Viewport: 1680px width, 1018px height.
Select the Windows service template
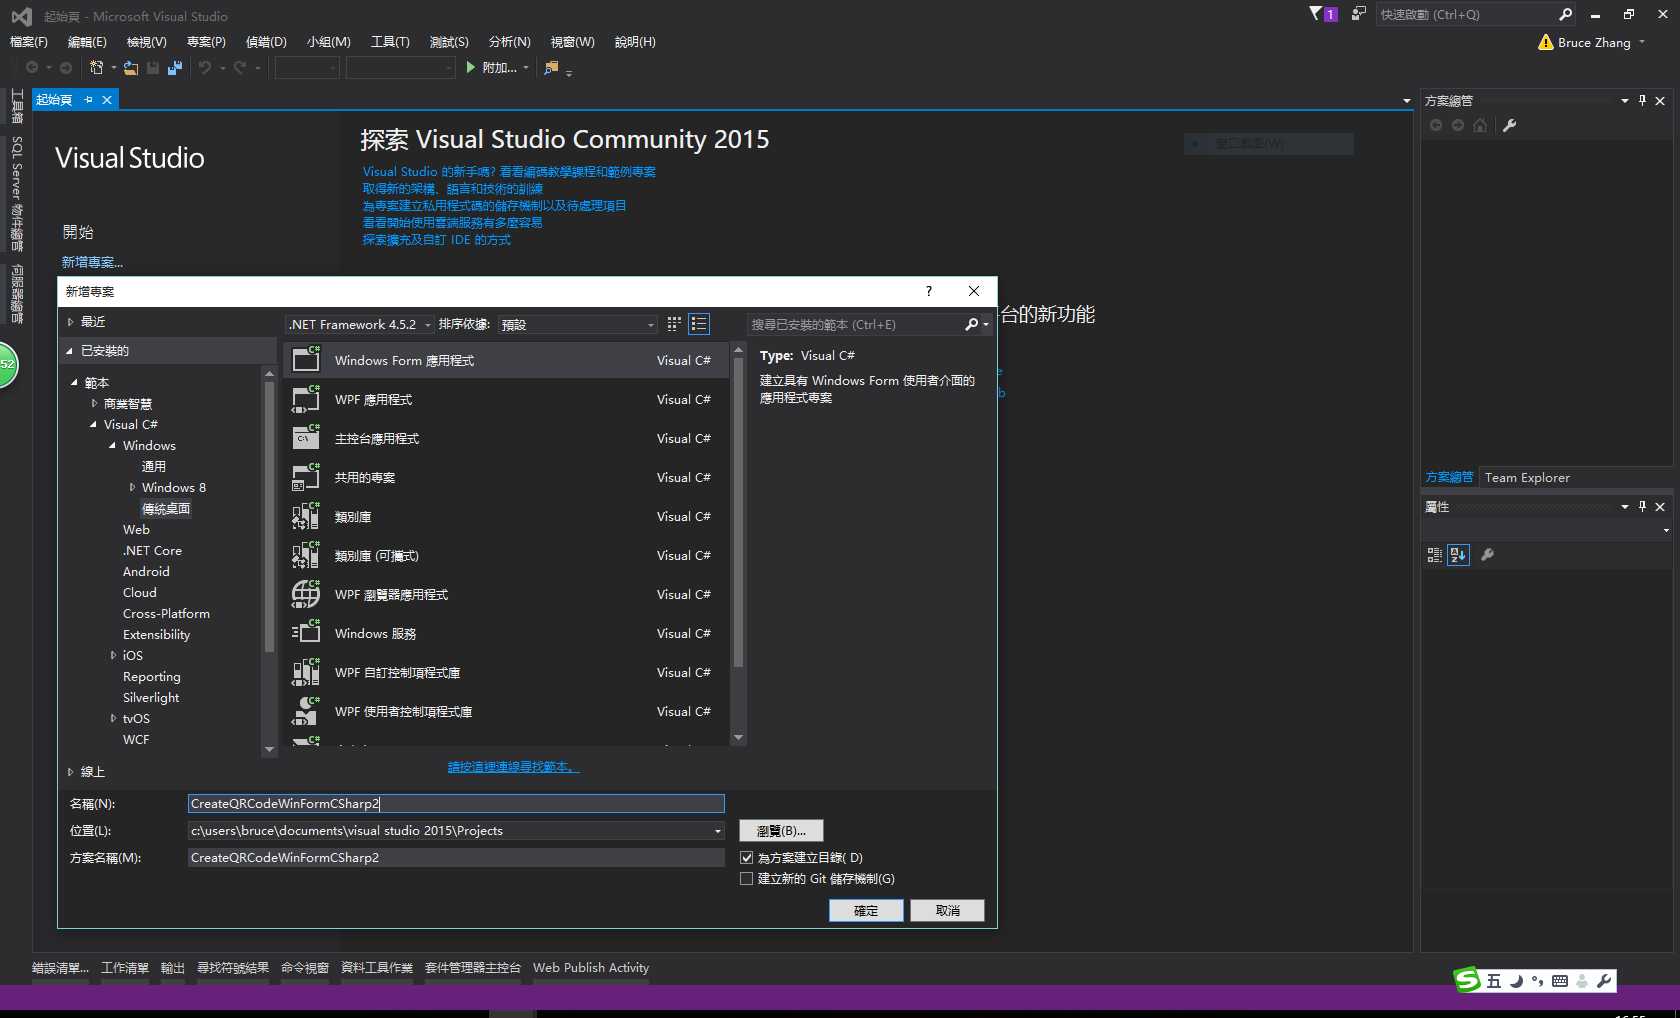(x=506, y=634)
